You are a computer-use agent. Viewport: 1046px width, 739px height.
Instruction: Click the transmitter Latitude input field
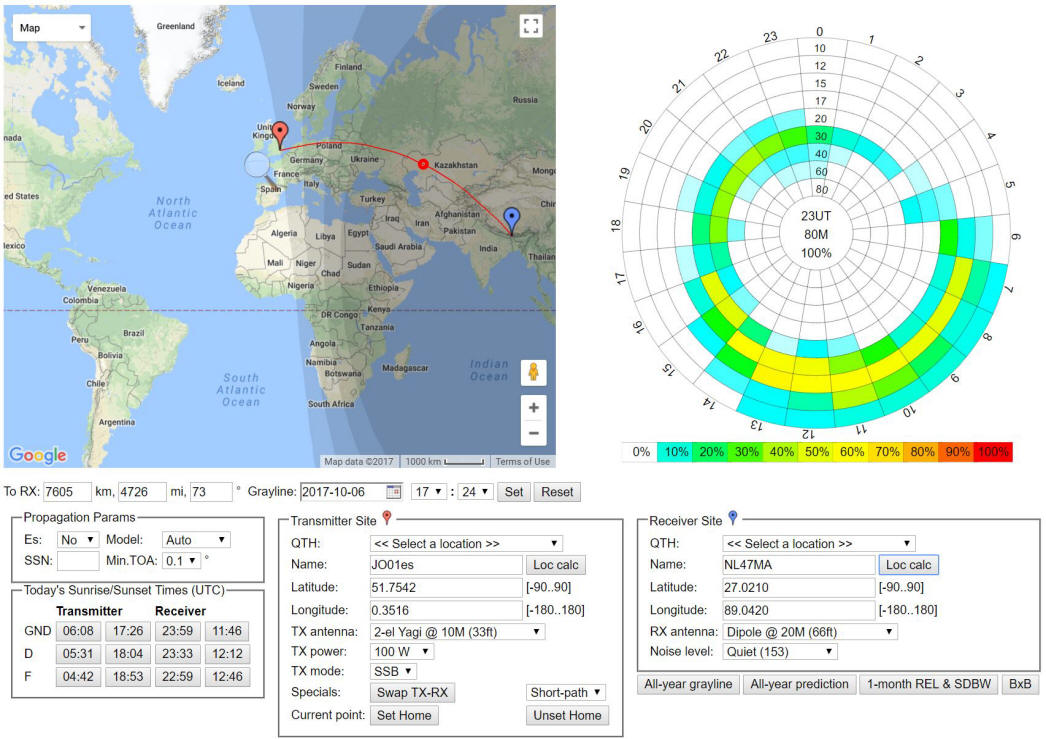pyautogui.click(x=444, y=587)
